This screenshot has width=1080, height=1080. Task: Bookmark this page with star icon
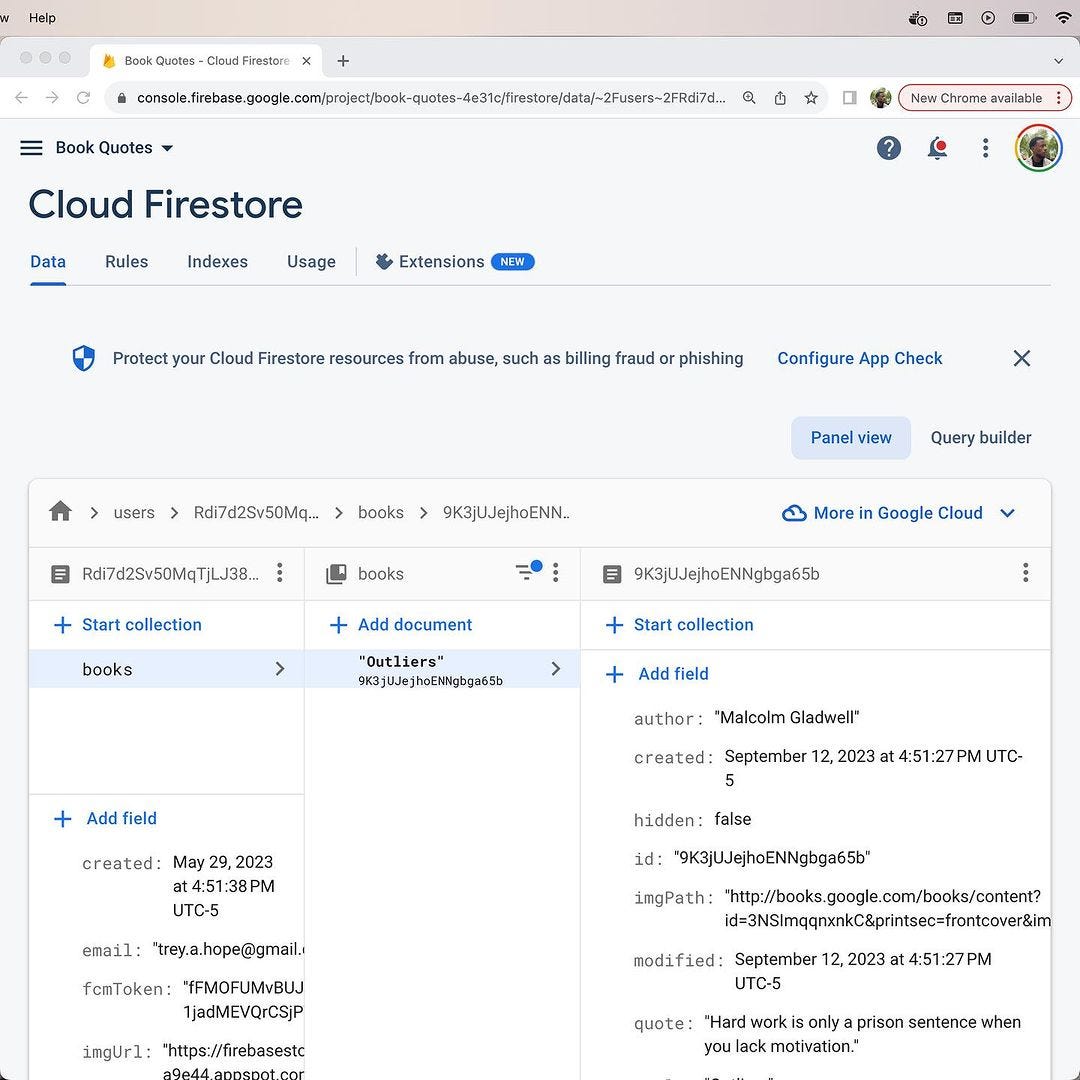[x=811, y=98]
